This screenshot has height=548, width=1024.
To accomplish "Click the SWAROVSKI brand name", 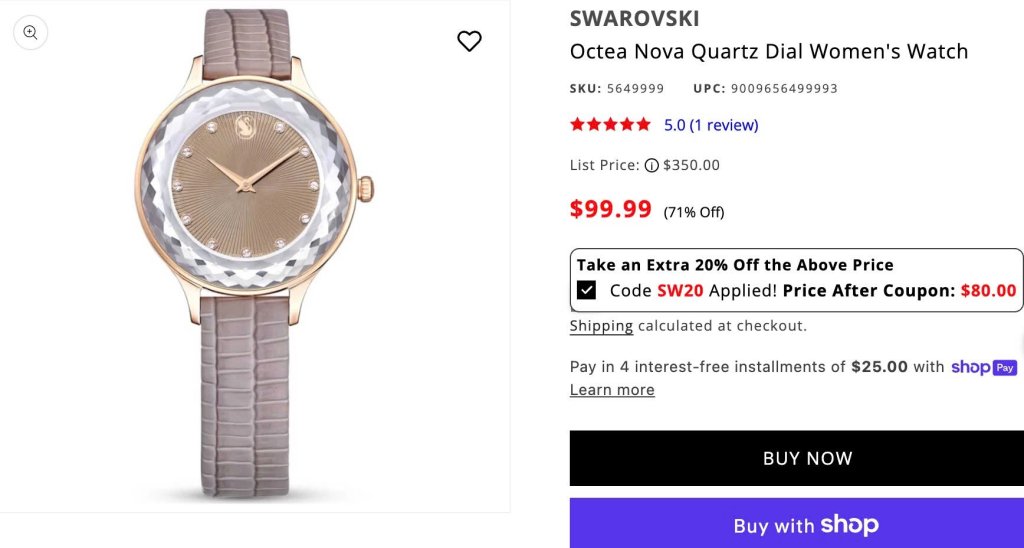I will pos(634,19).
